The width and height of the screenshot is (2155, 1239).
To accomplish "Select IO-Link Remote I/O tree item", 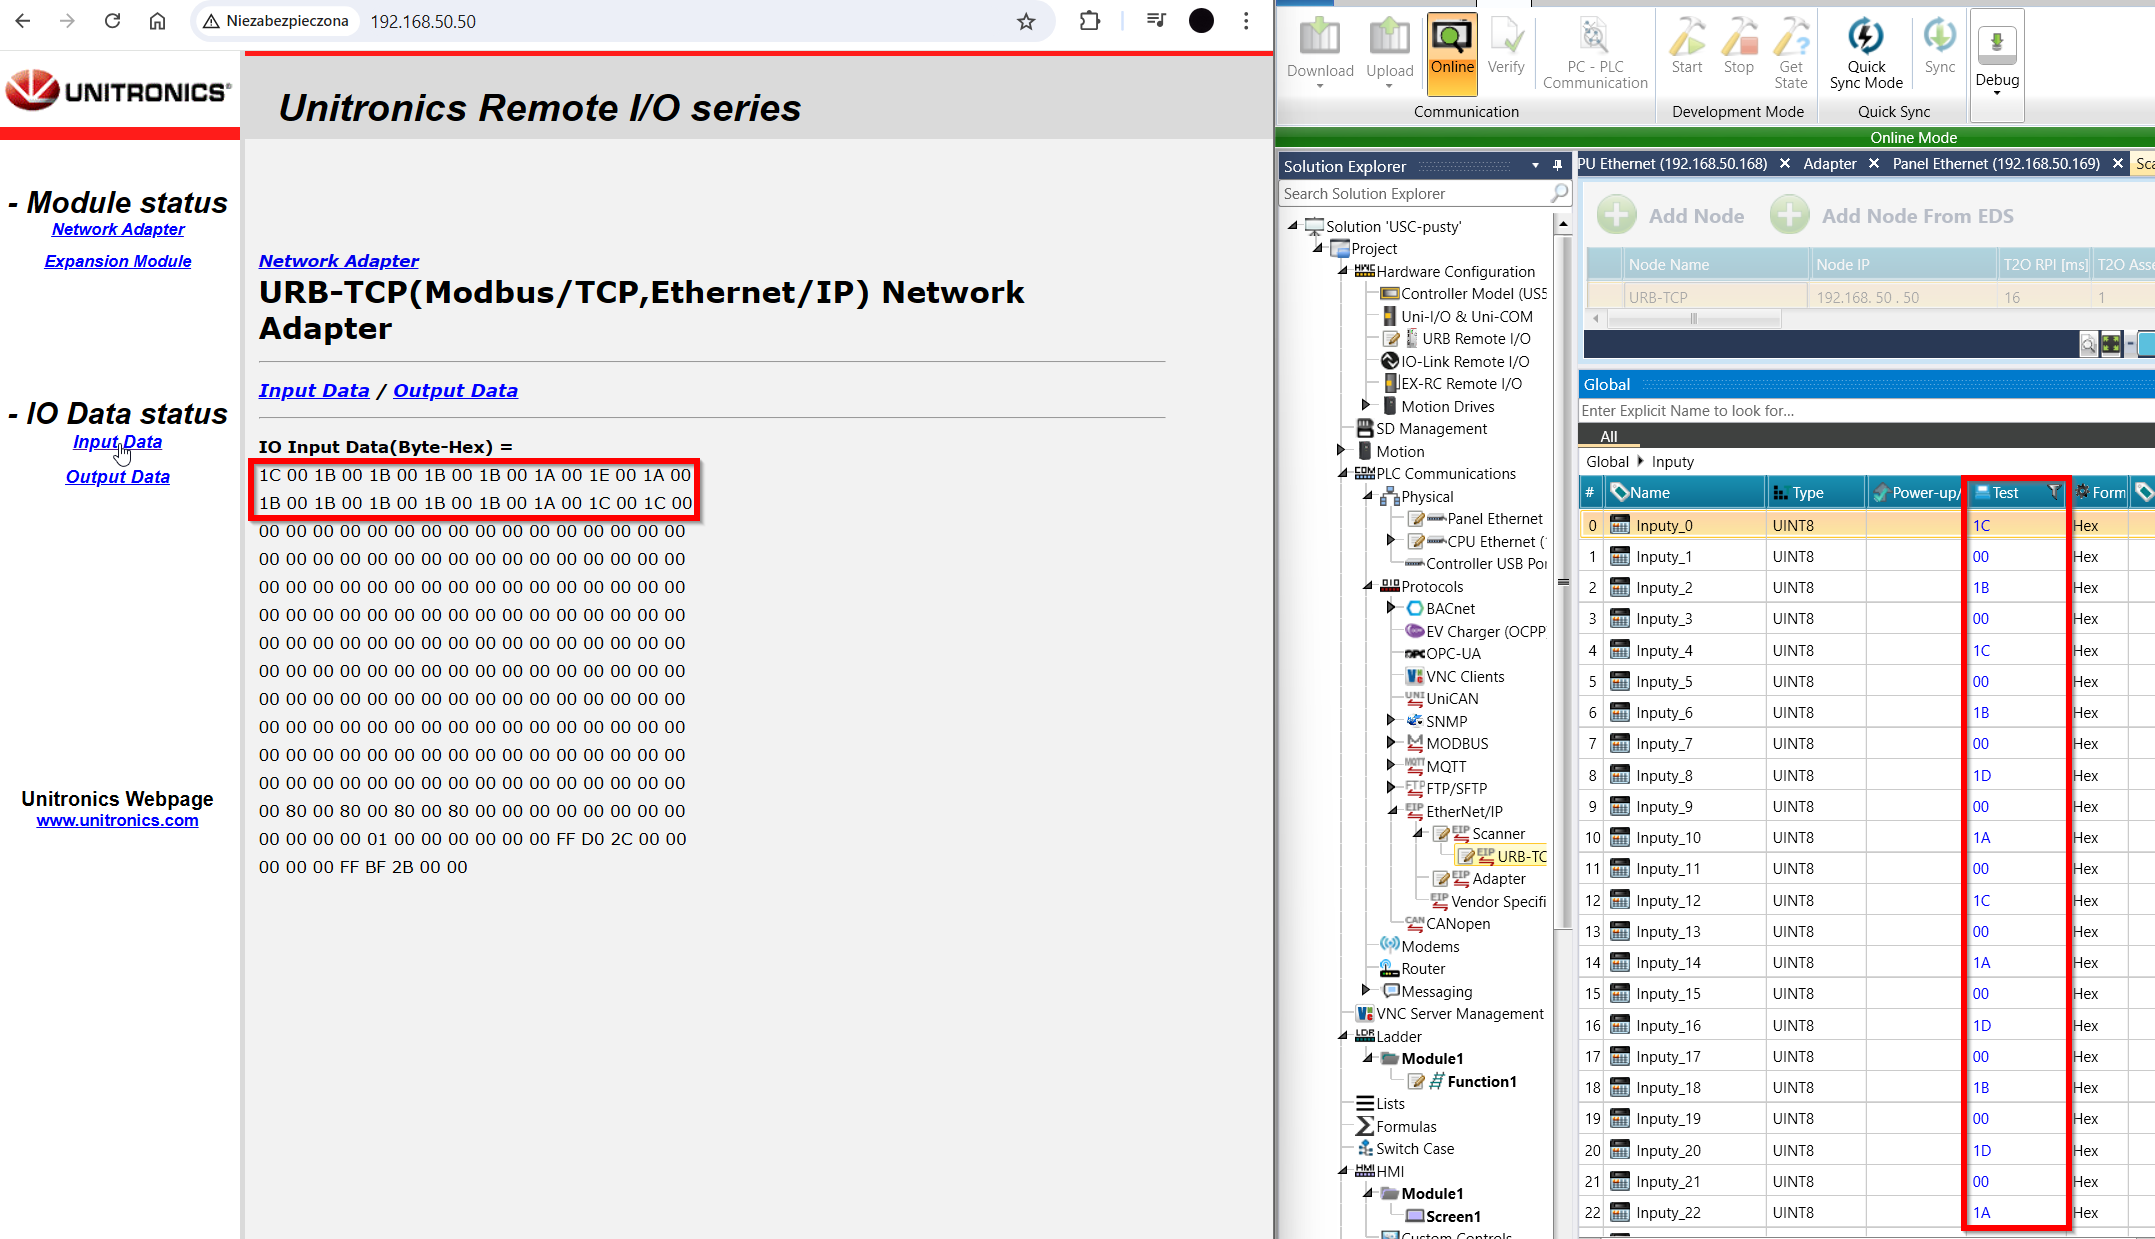I will coord(1465,361).
